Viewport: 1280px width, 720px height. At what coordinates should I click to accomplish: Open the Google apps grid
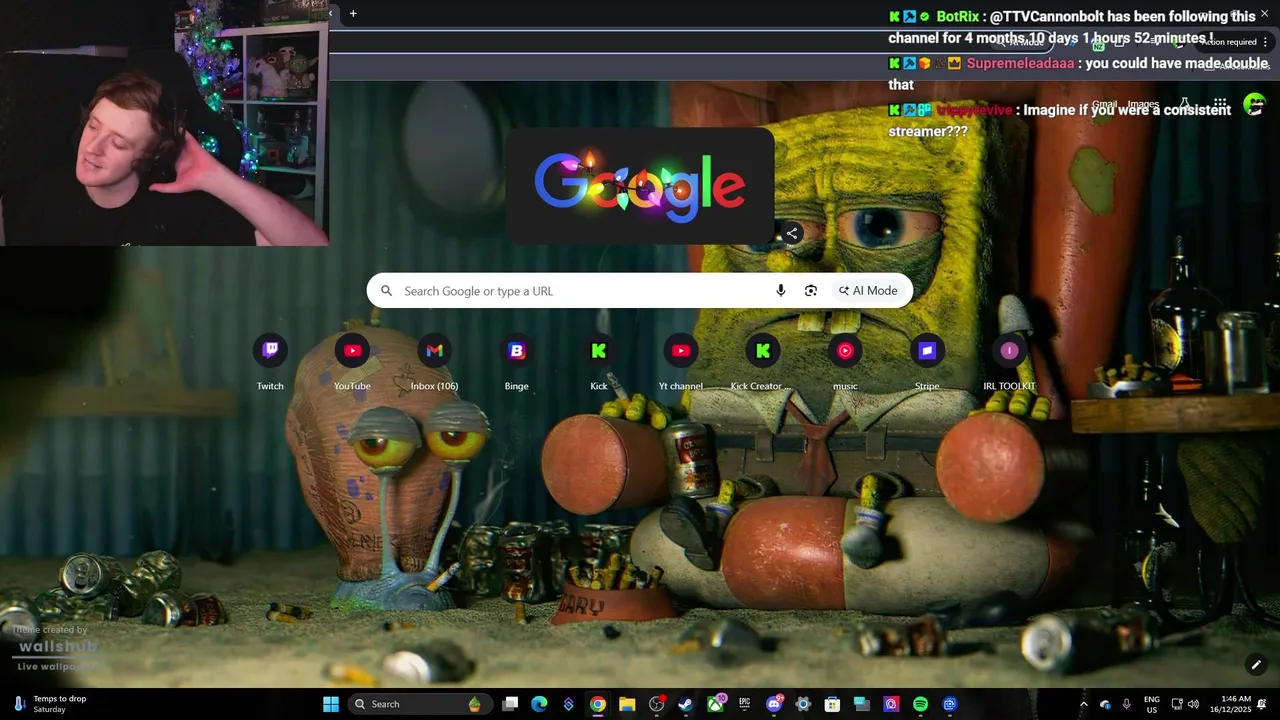pos(1220,104)
